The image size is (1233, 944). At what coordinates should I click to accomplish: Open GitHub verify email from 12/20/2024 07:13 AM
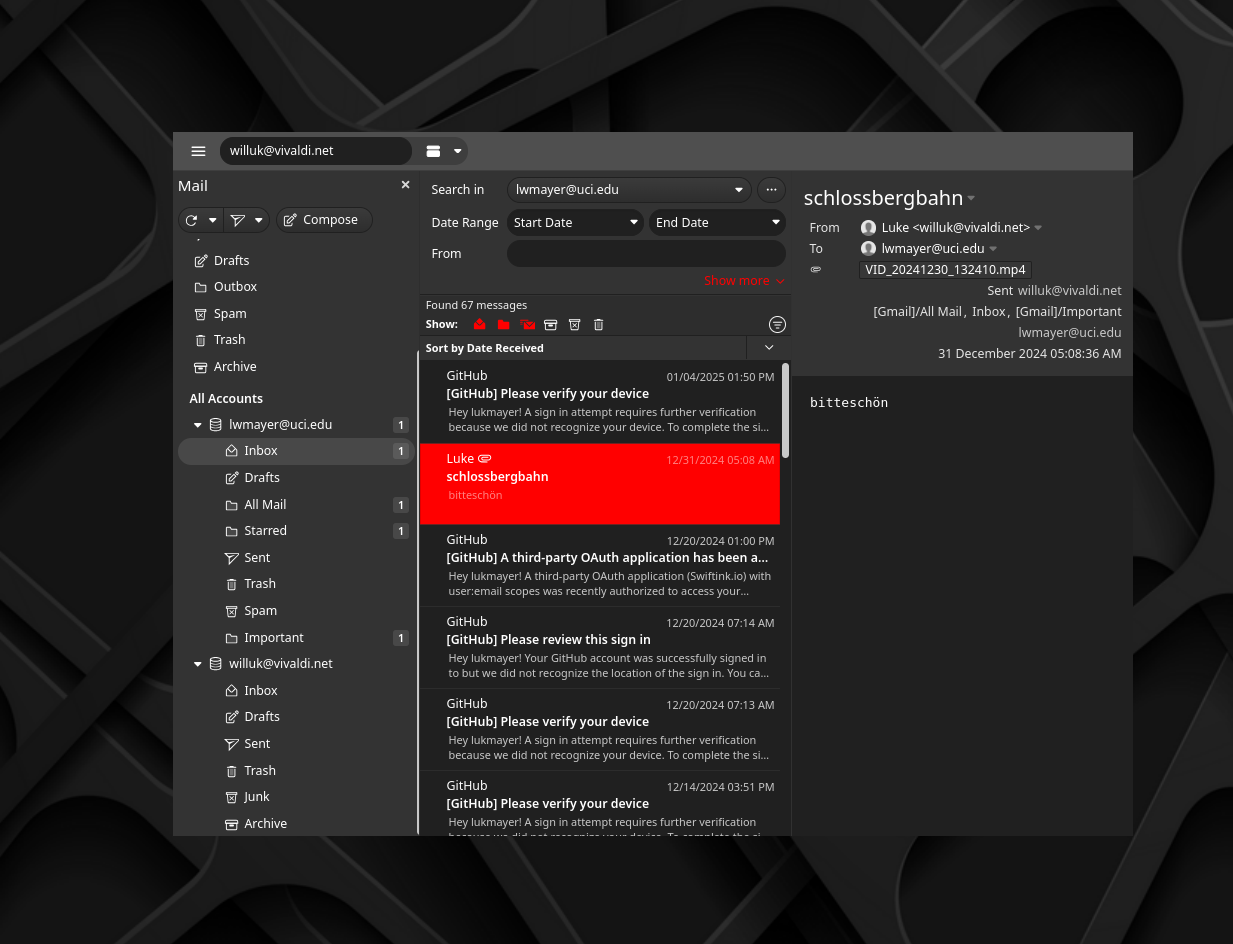599,729
